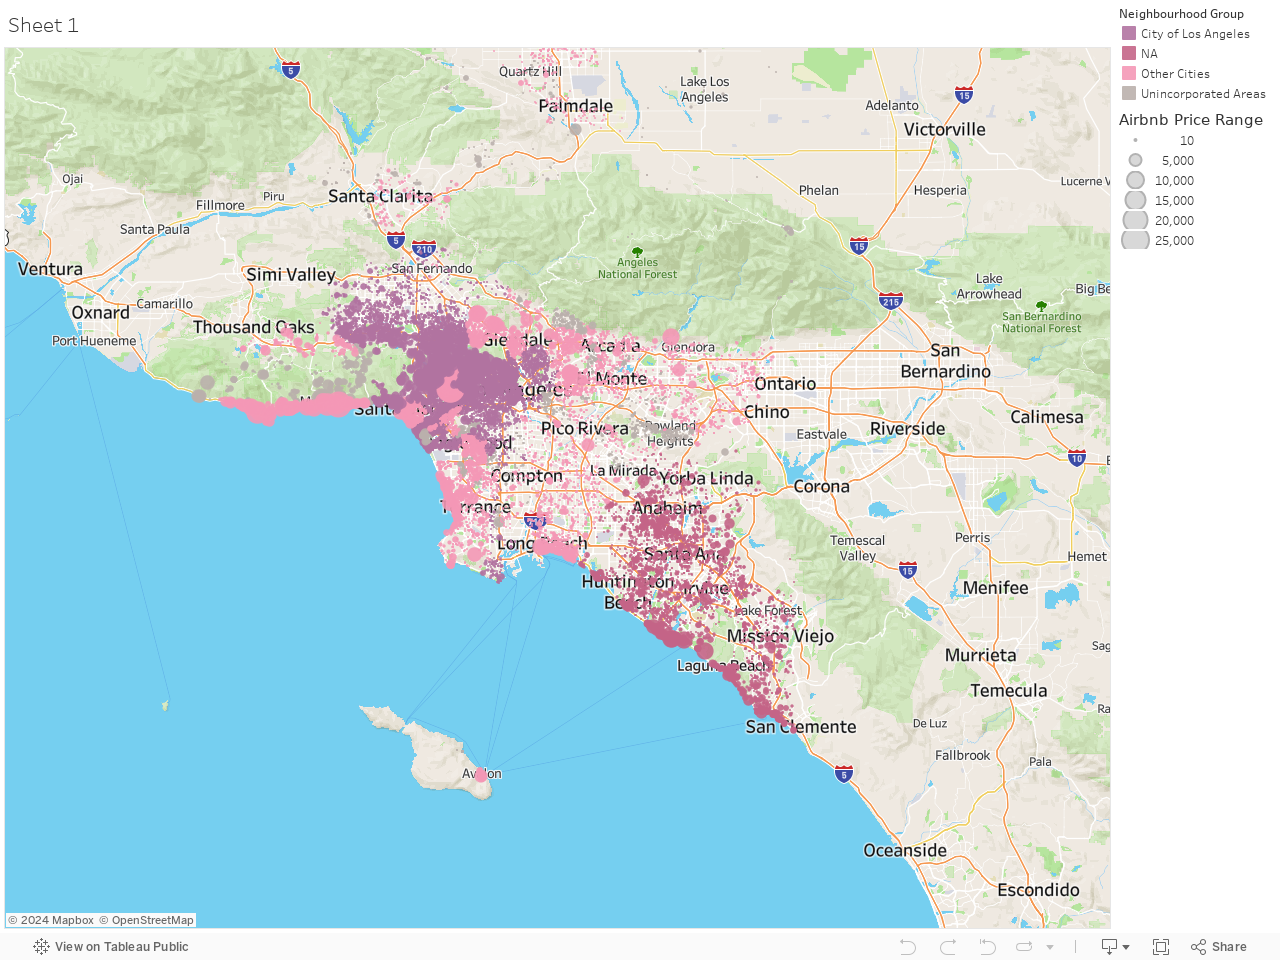
Task: Select Other Cities legend color swatch
Action: point(1129,73)
